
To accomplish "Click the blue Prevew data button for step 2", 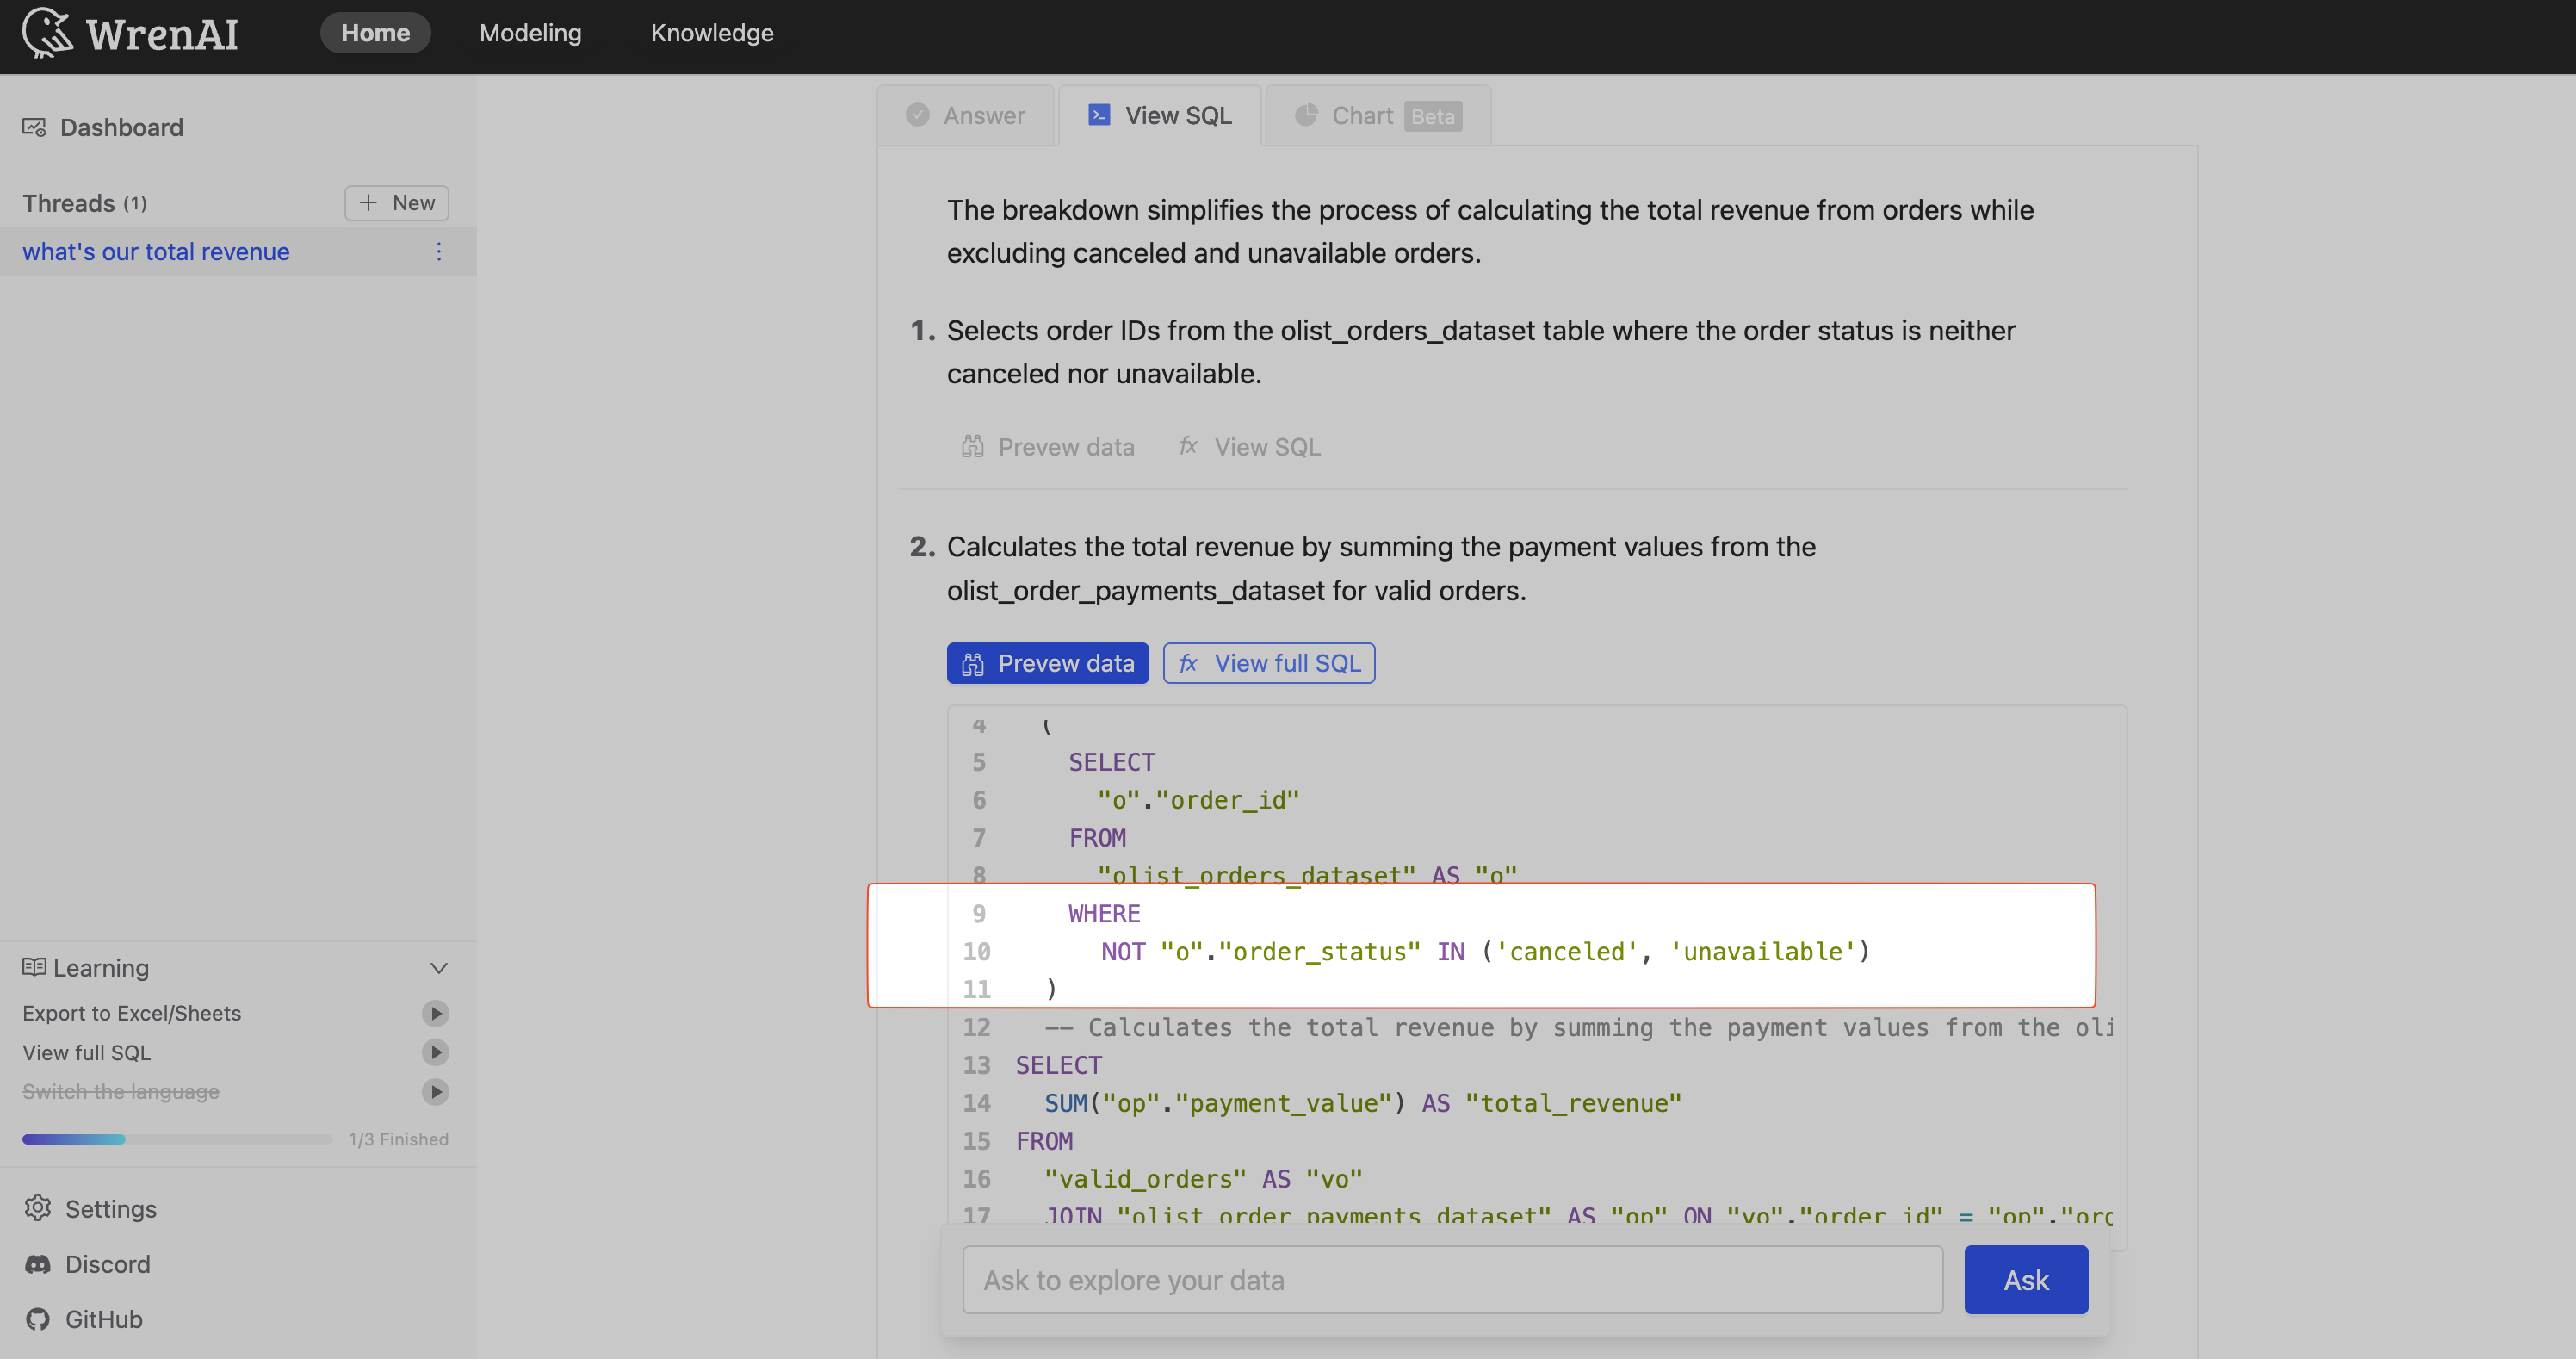I will [1047, 663].
